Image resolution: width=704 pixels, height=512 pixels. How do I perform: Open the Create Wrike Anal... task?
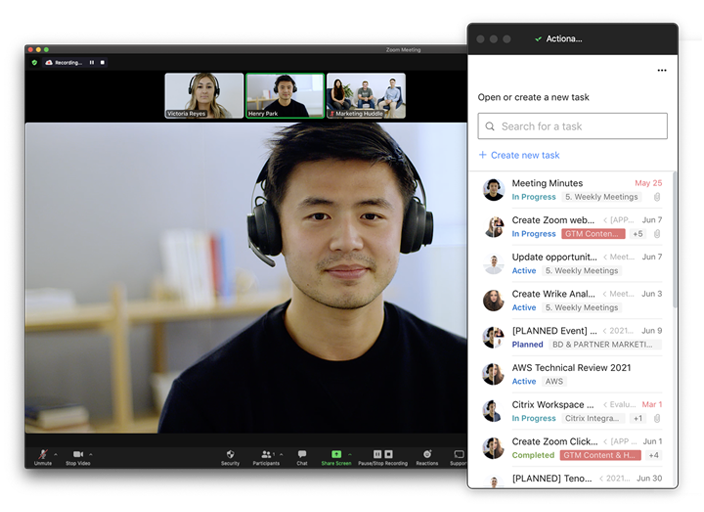(572, 300)
